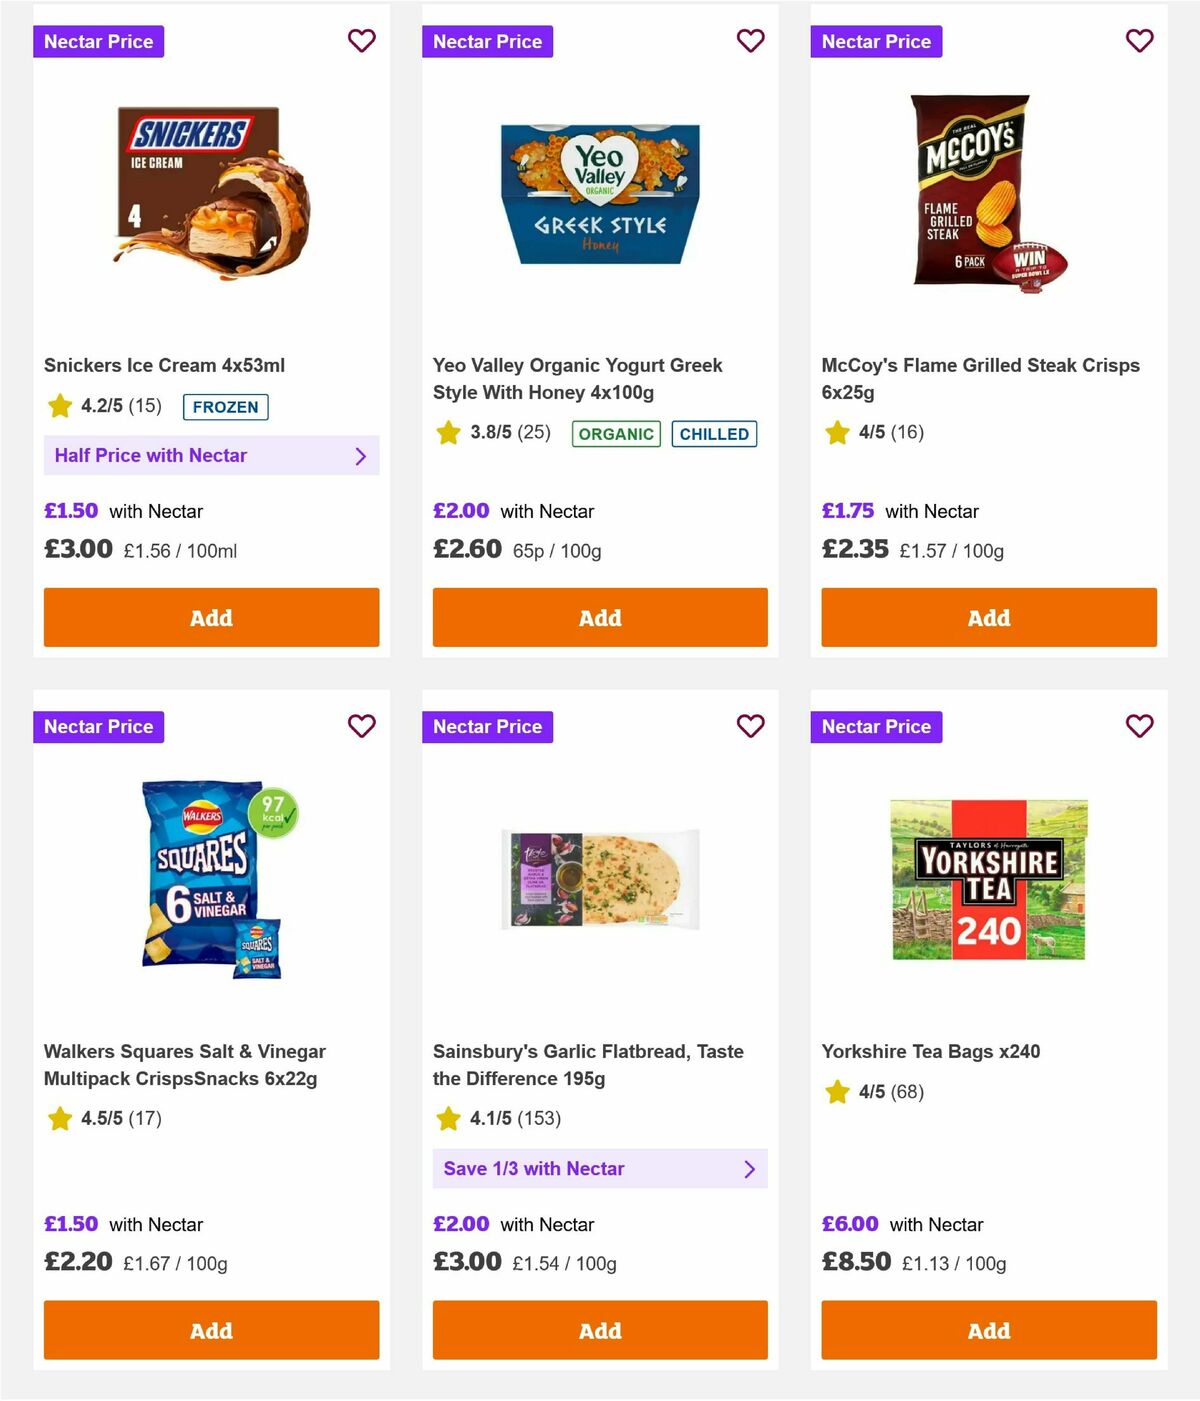The height and width of the screenshot is (1401, 1200).
Task: Open the FROZEN category tag
Action: (225, 407)
